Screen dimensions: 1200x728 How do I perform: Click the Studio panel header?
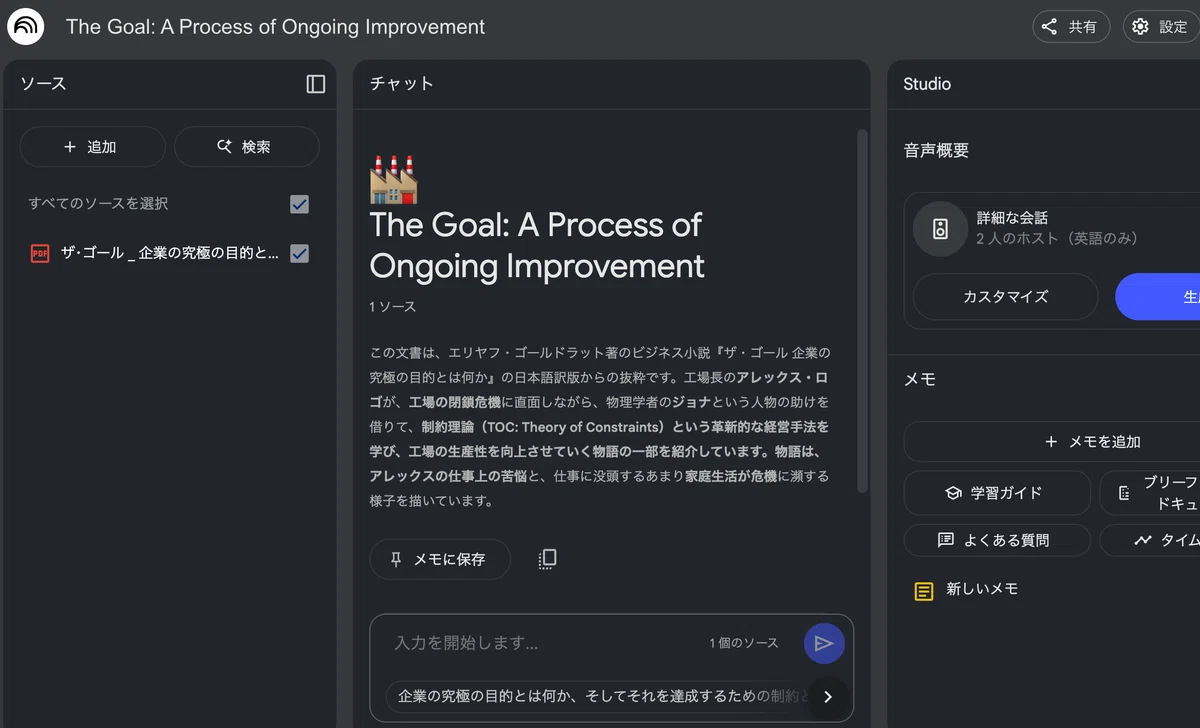(927, 84)
